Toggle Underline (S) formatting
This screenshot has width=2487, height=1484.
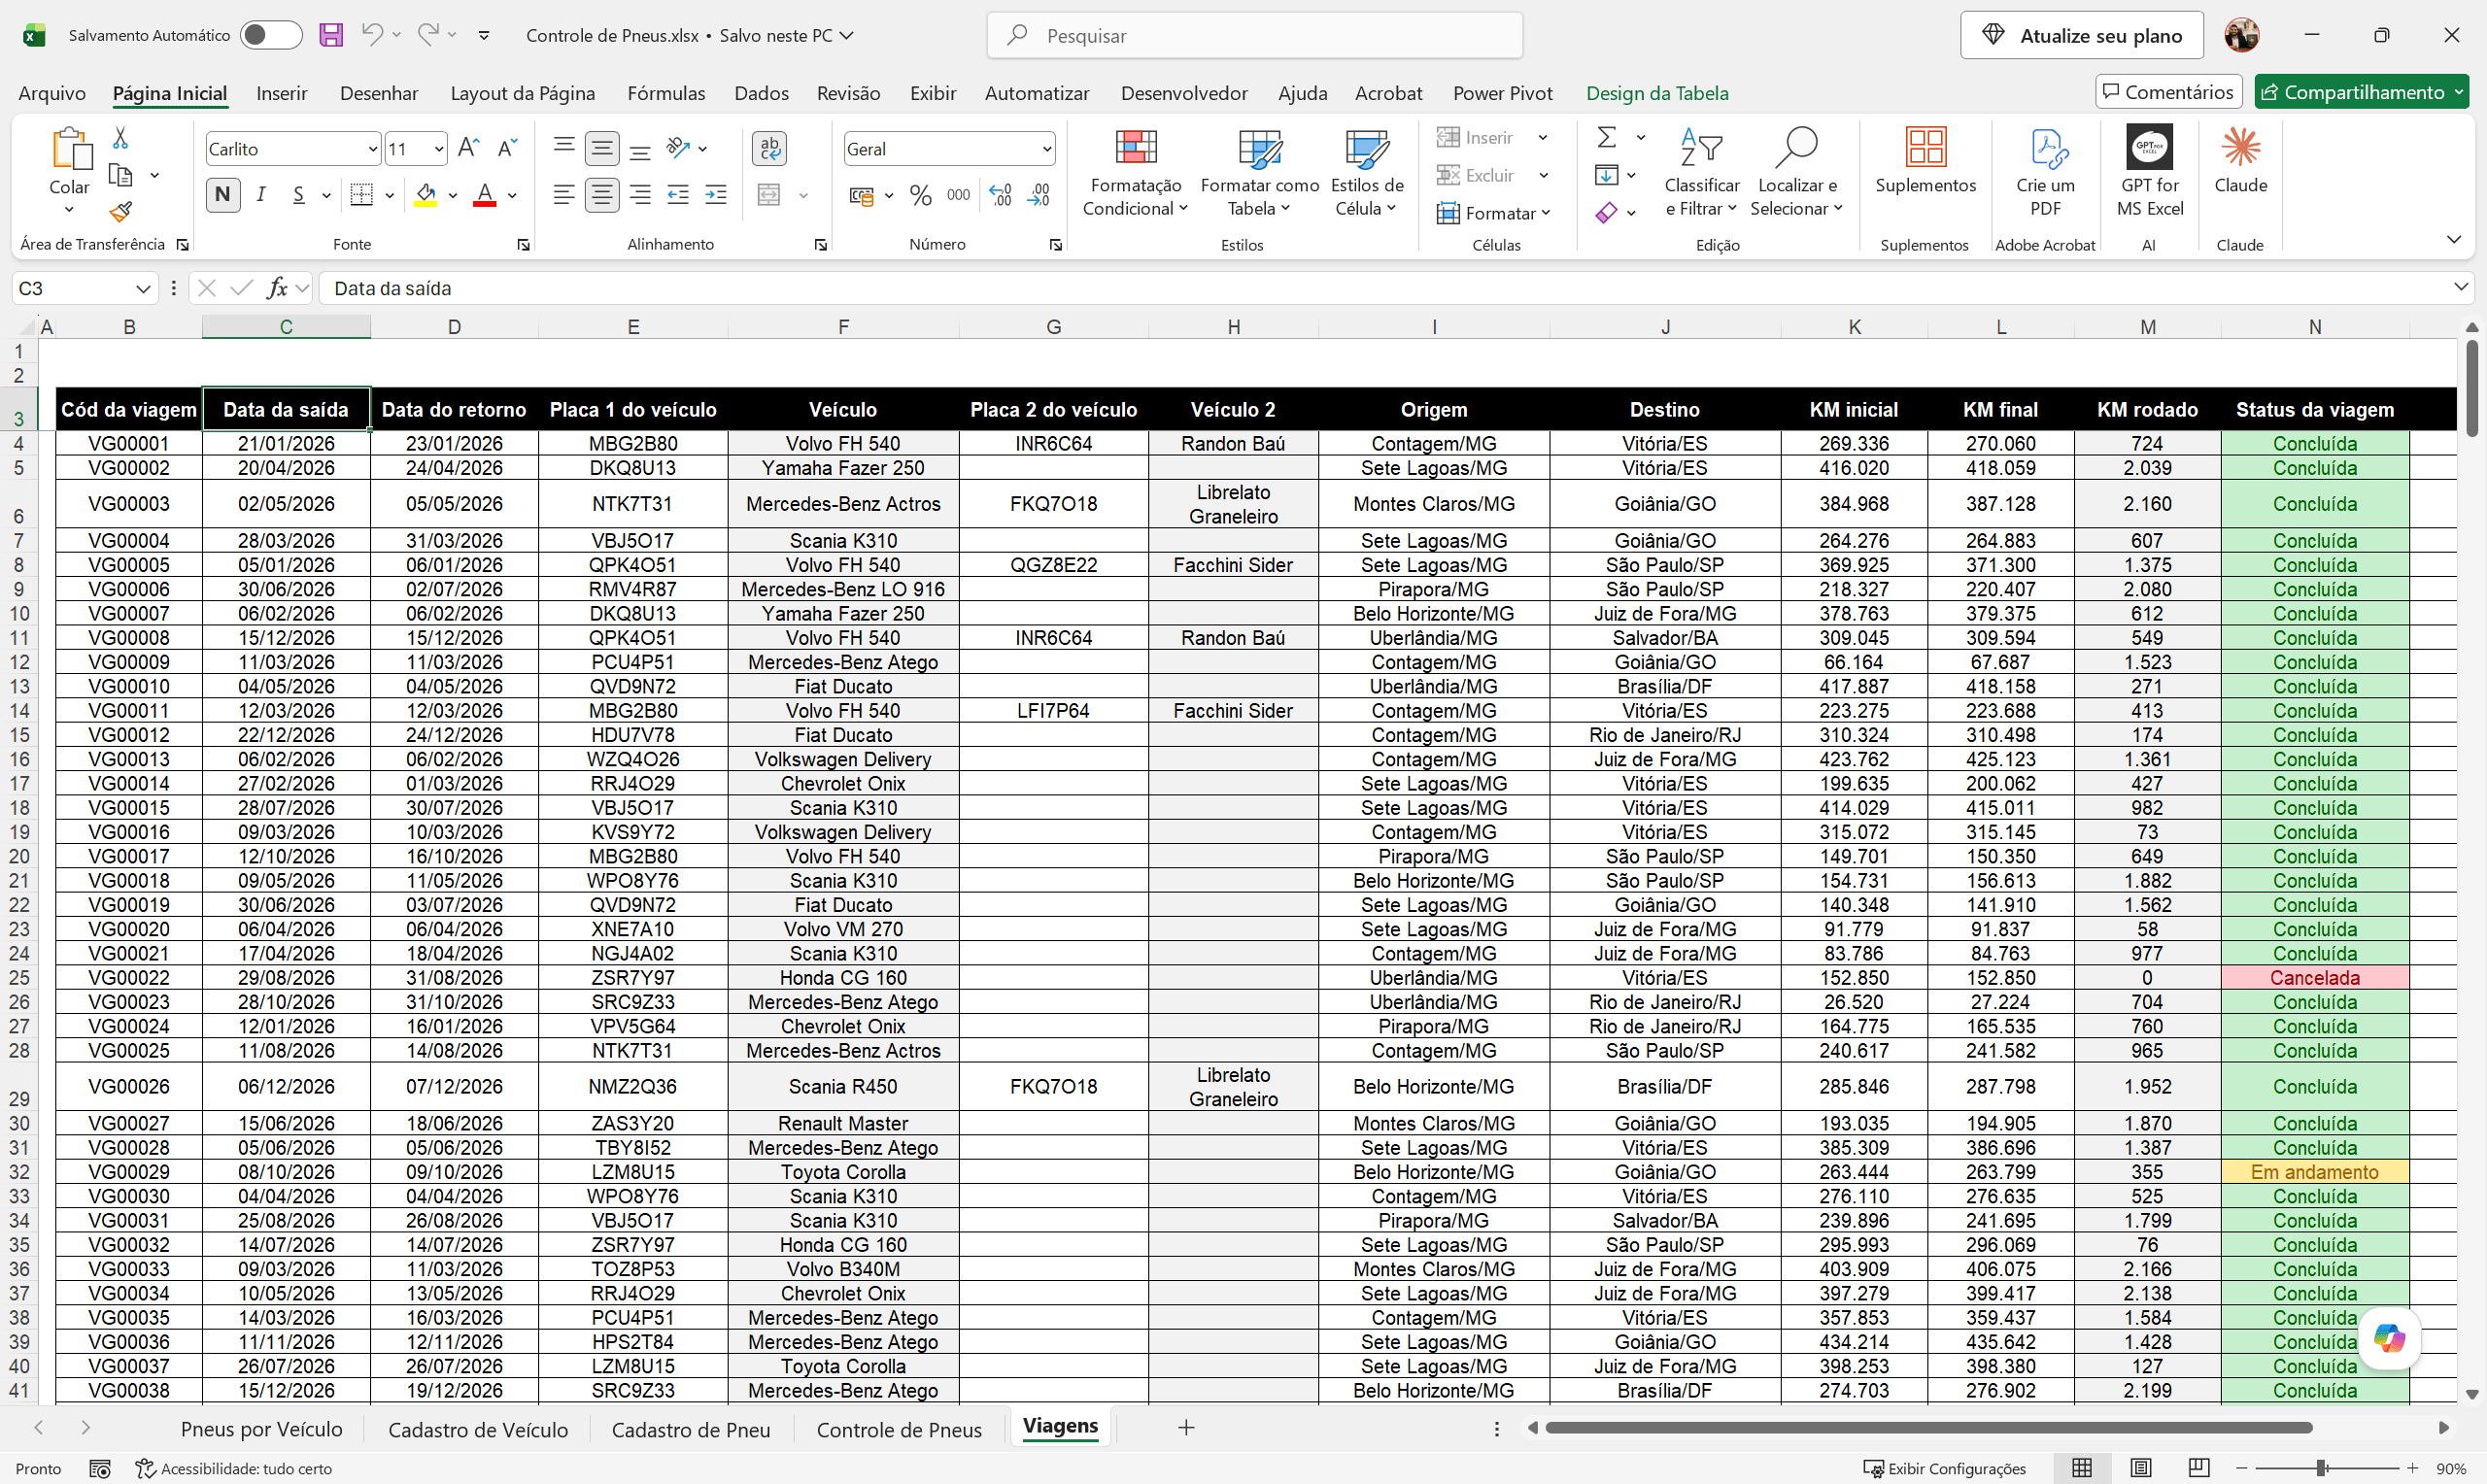[299, 195]
